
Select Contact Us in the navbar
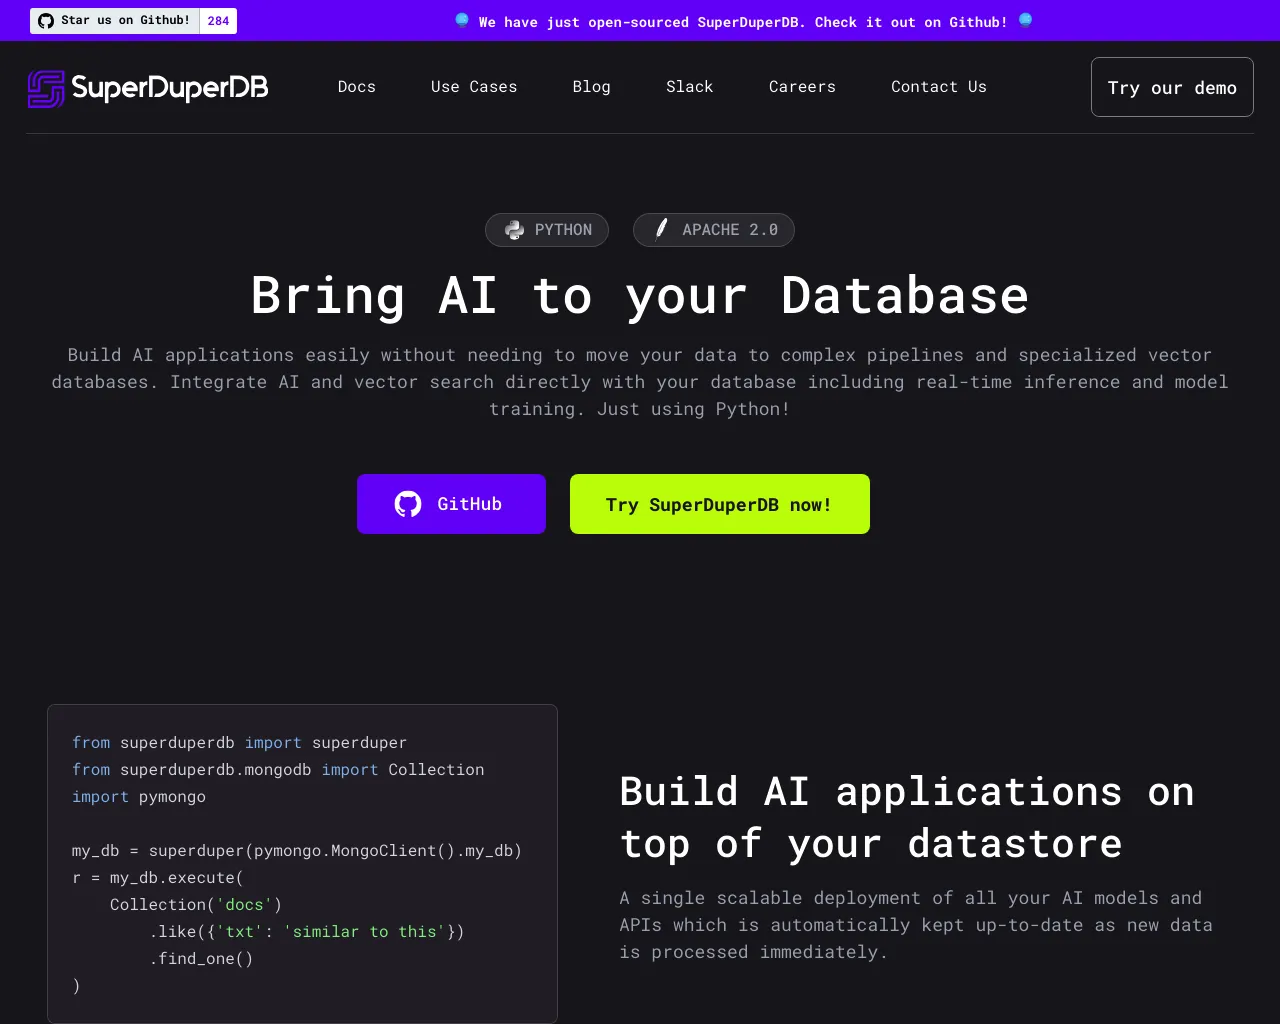[939, 87]
